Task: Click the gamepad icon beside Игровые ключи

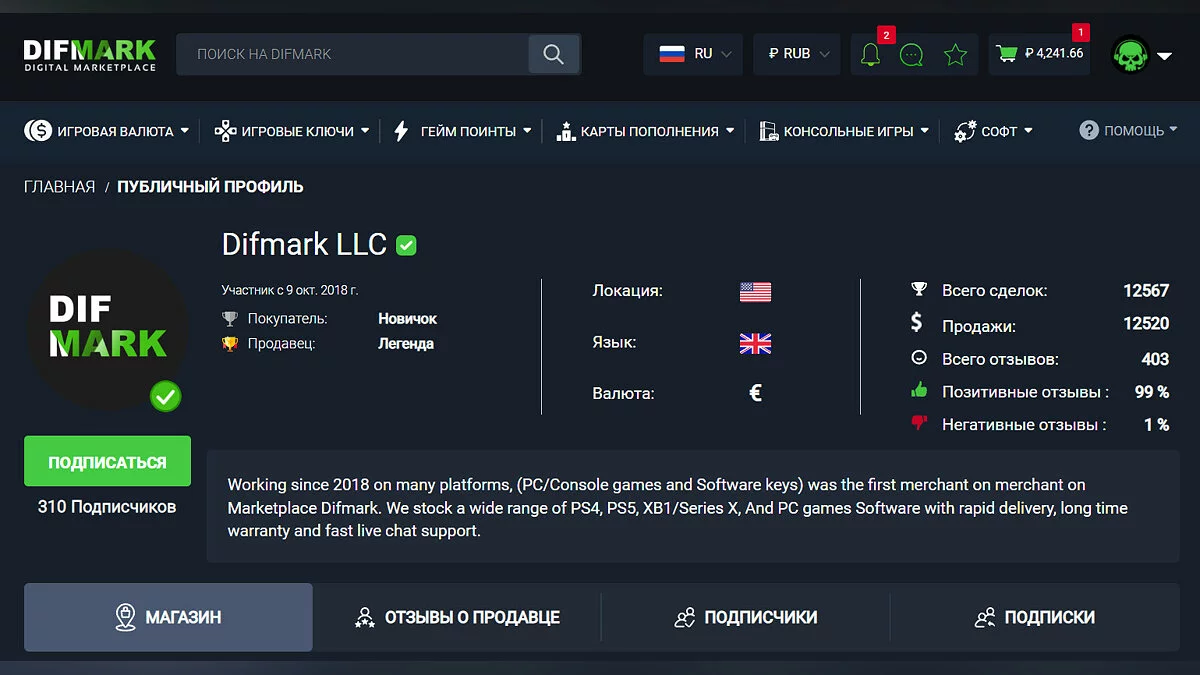Action: (x=226, y=131)
